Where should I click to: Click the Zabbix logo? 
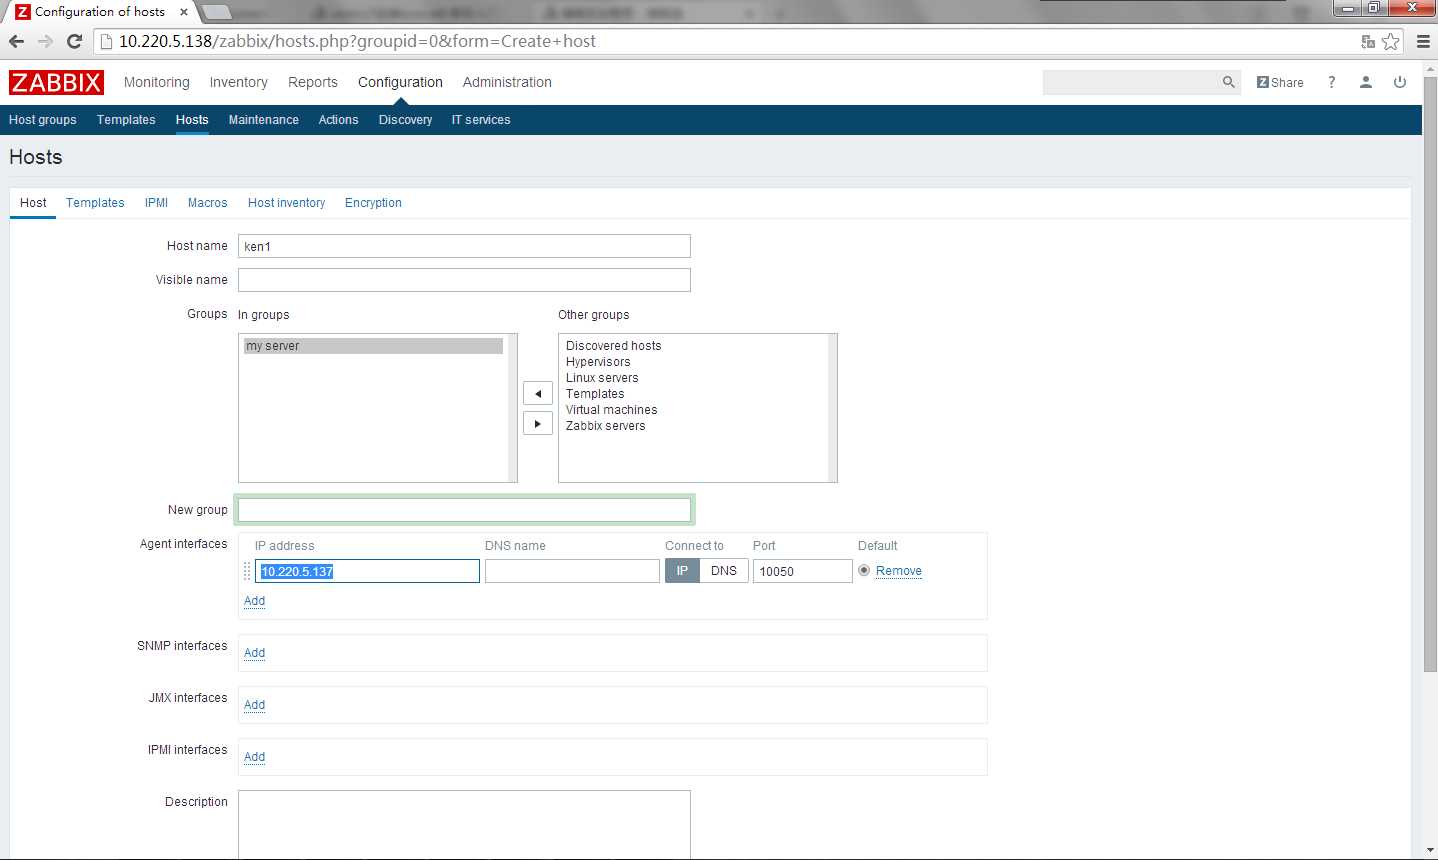pyautogui.click(x=56, y=82)
